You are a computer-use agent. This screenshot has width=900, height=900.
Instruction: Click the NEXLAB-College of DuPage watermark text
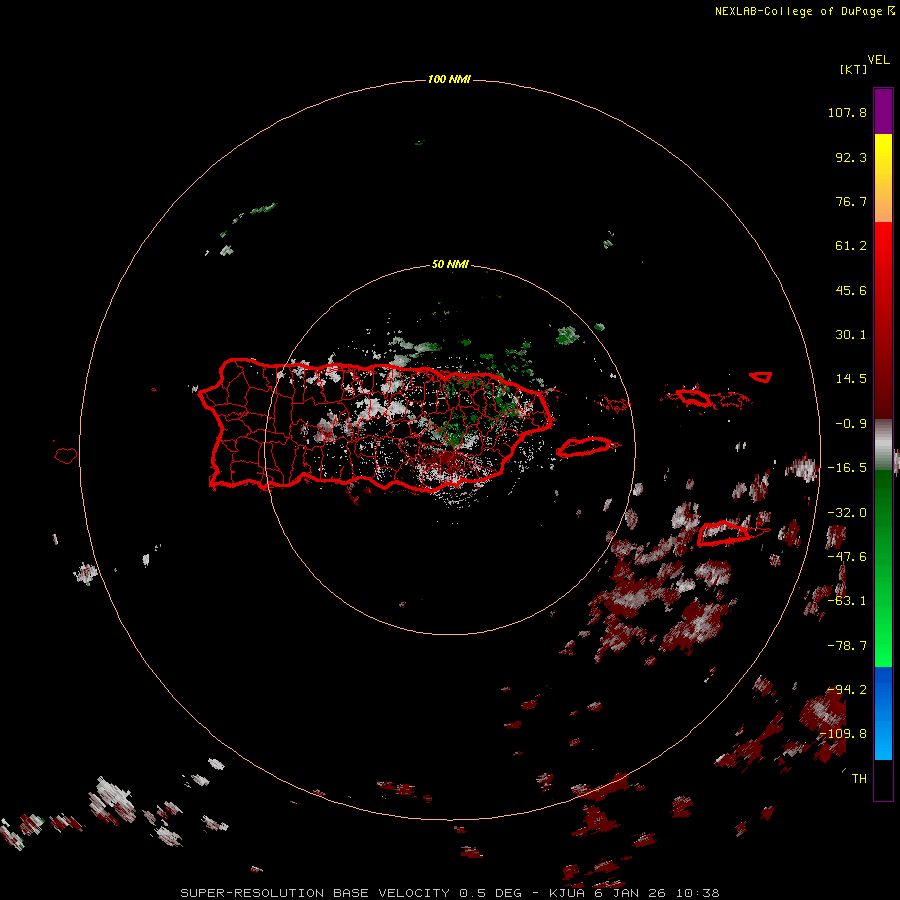pyautogui.click(x=804, y=11)
